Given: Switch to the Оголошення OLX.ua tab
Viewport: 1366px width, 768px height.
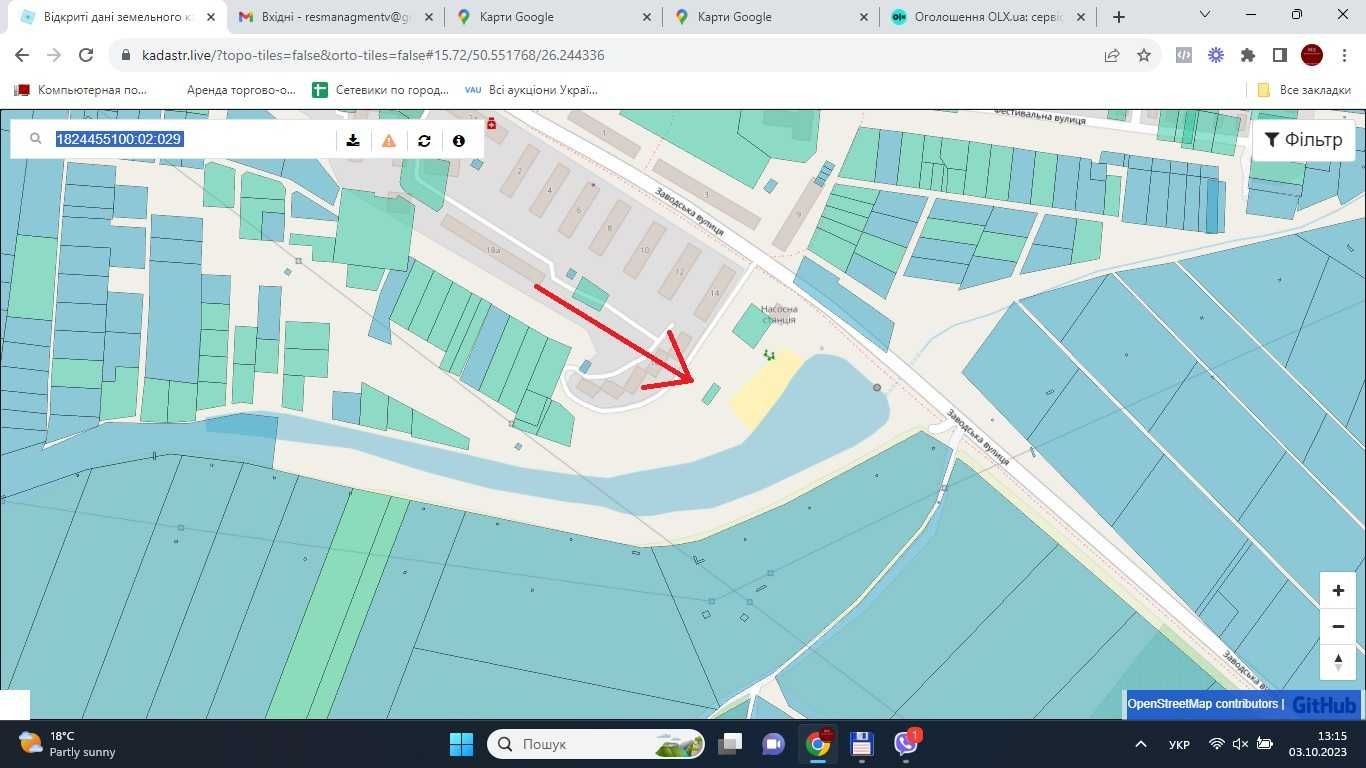Looking at the screenshot, I should point(980,17).
